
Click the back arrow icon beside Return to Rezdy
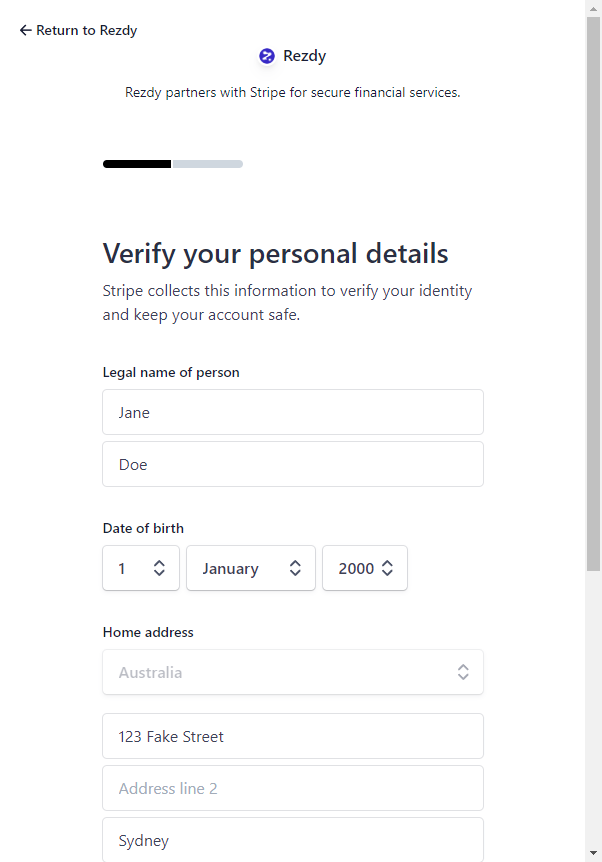pyautogui.click(x=25, y=30)
